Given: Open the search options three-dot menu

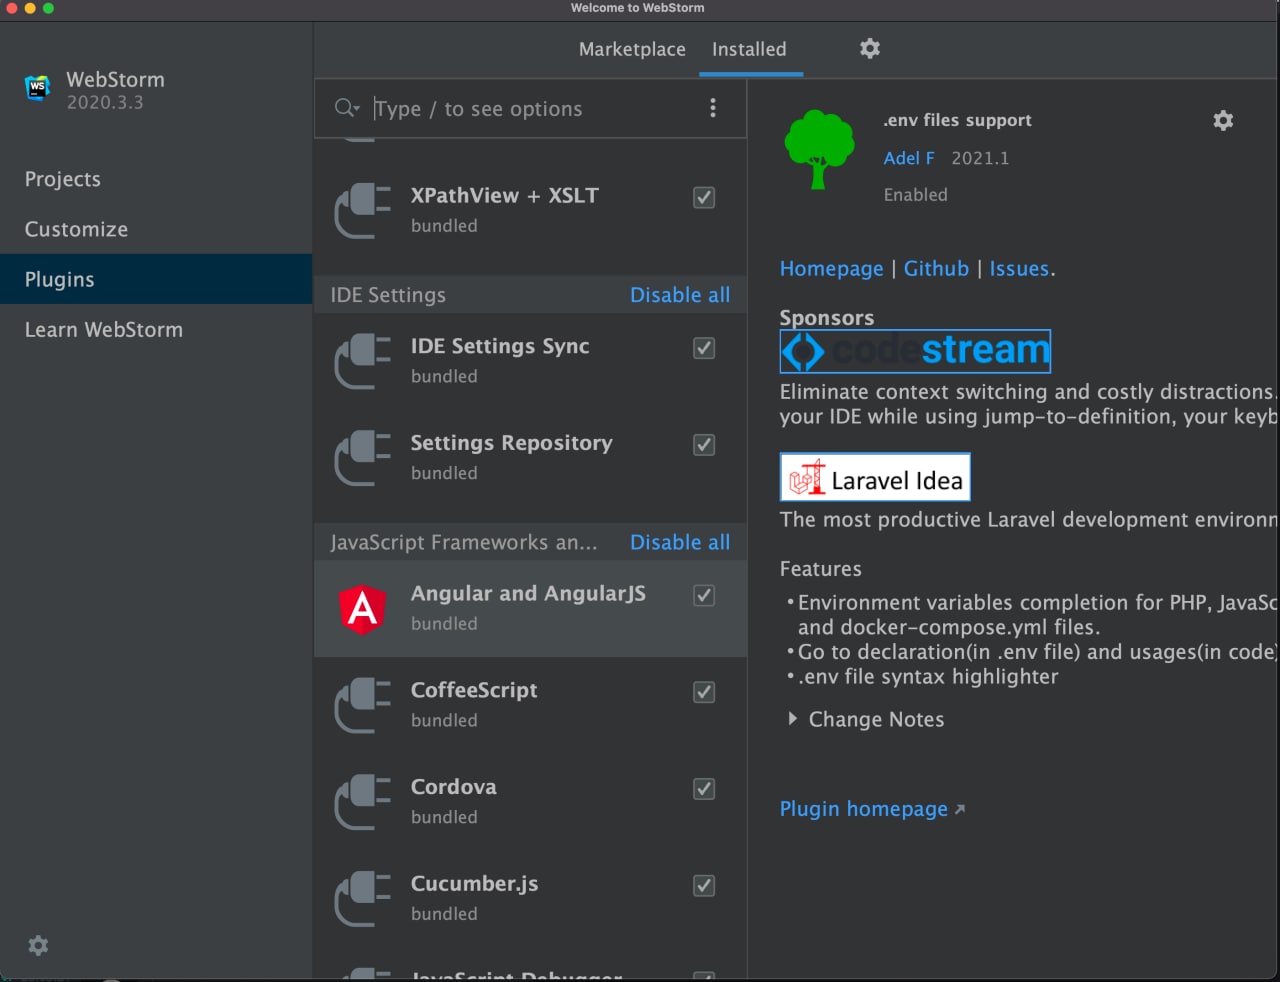Looking at the screenshot, I should [x=713, y=108].
